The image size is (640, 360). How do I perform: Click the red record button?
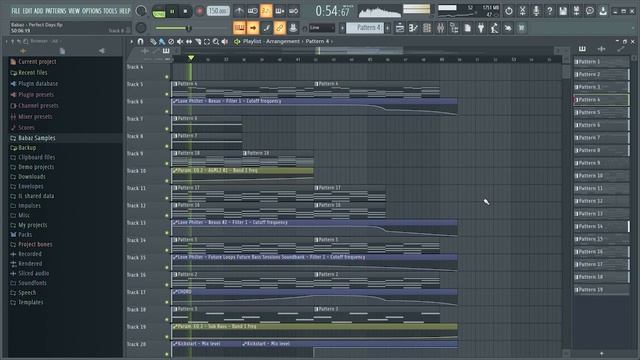200,11
